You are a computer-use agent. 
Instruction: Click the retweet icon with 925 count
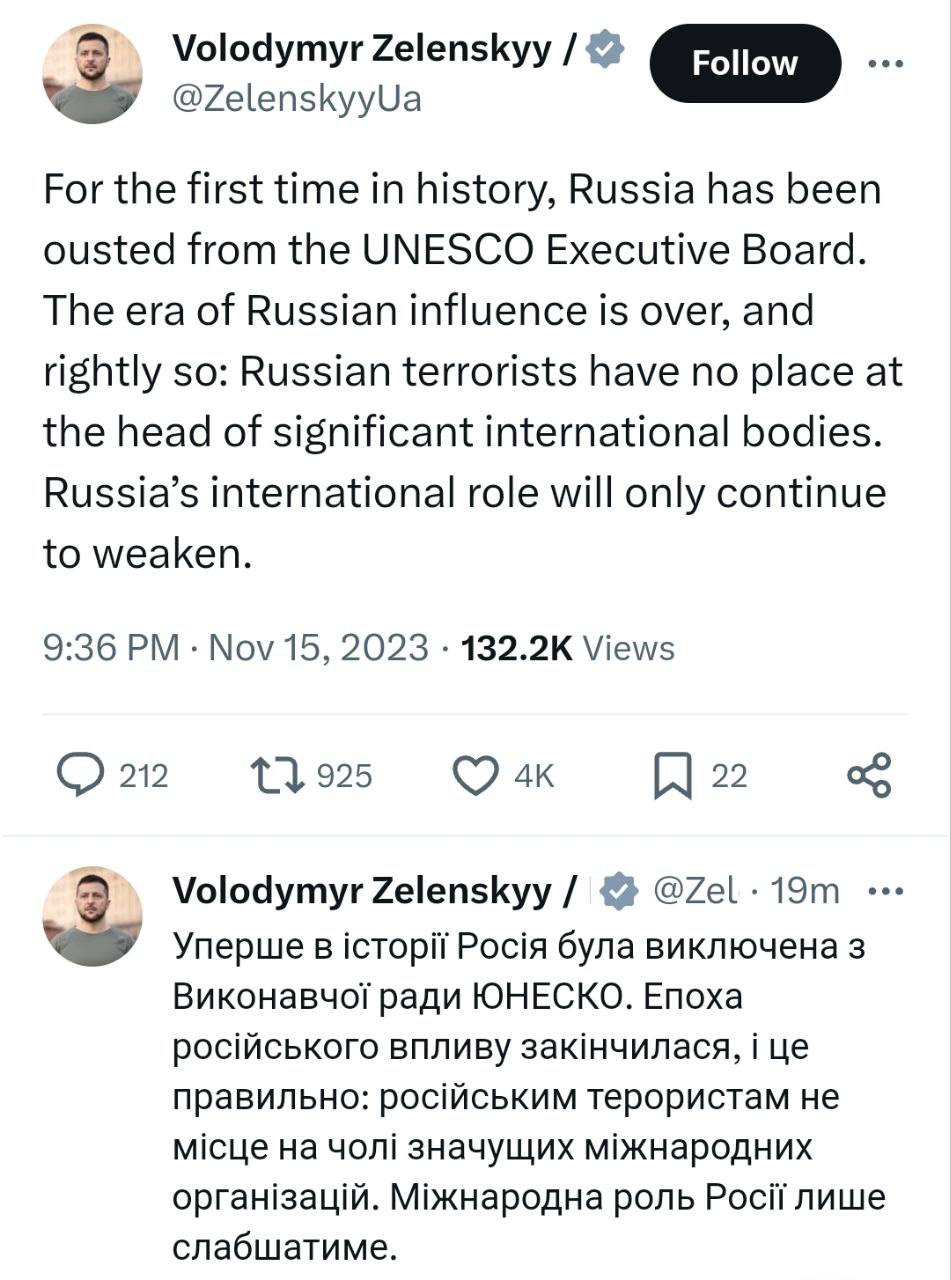coord(275,775)
